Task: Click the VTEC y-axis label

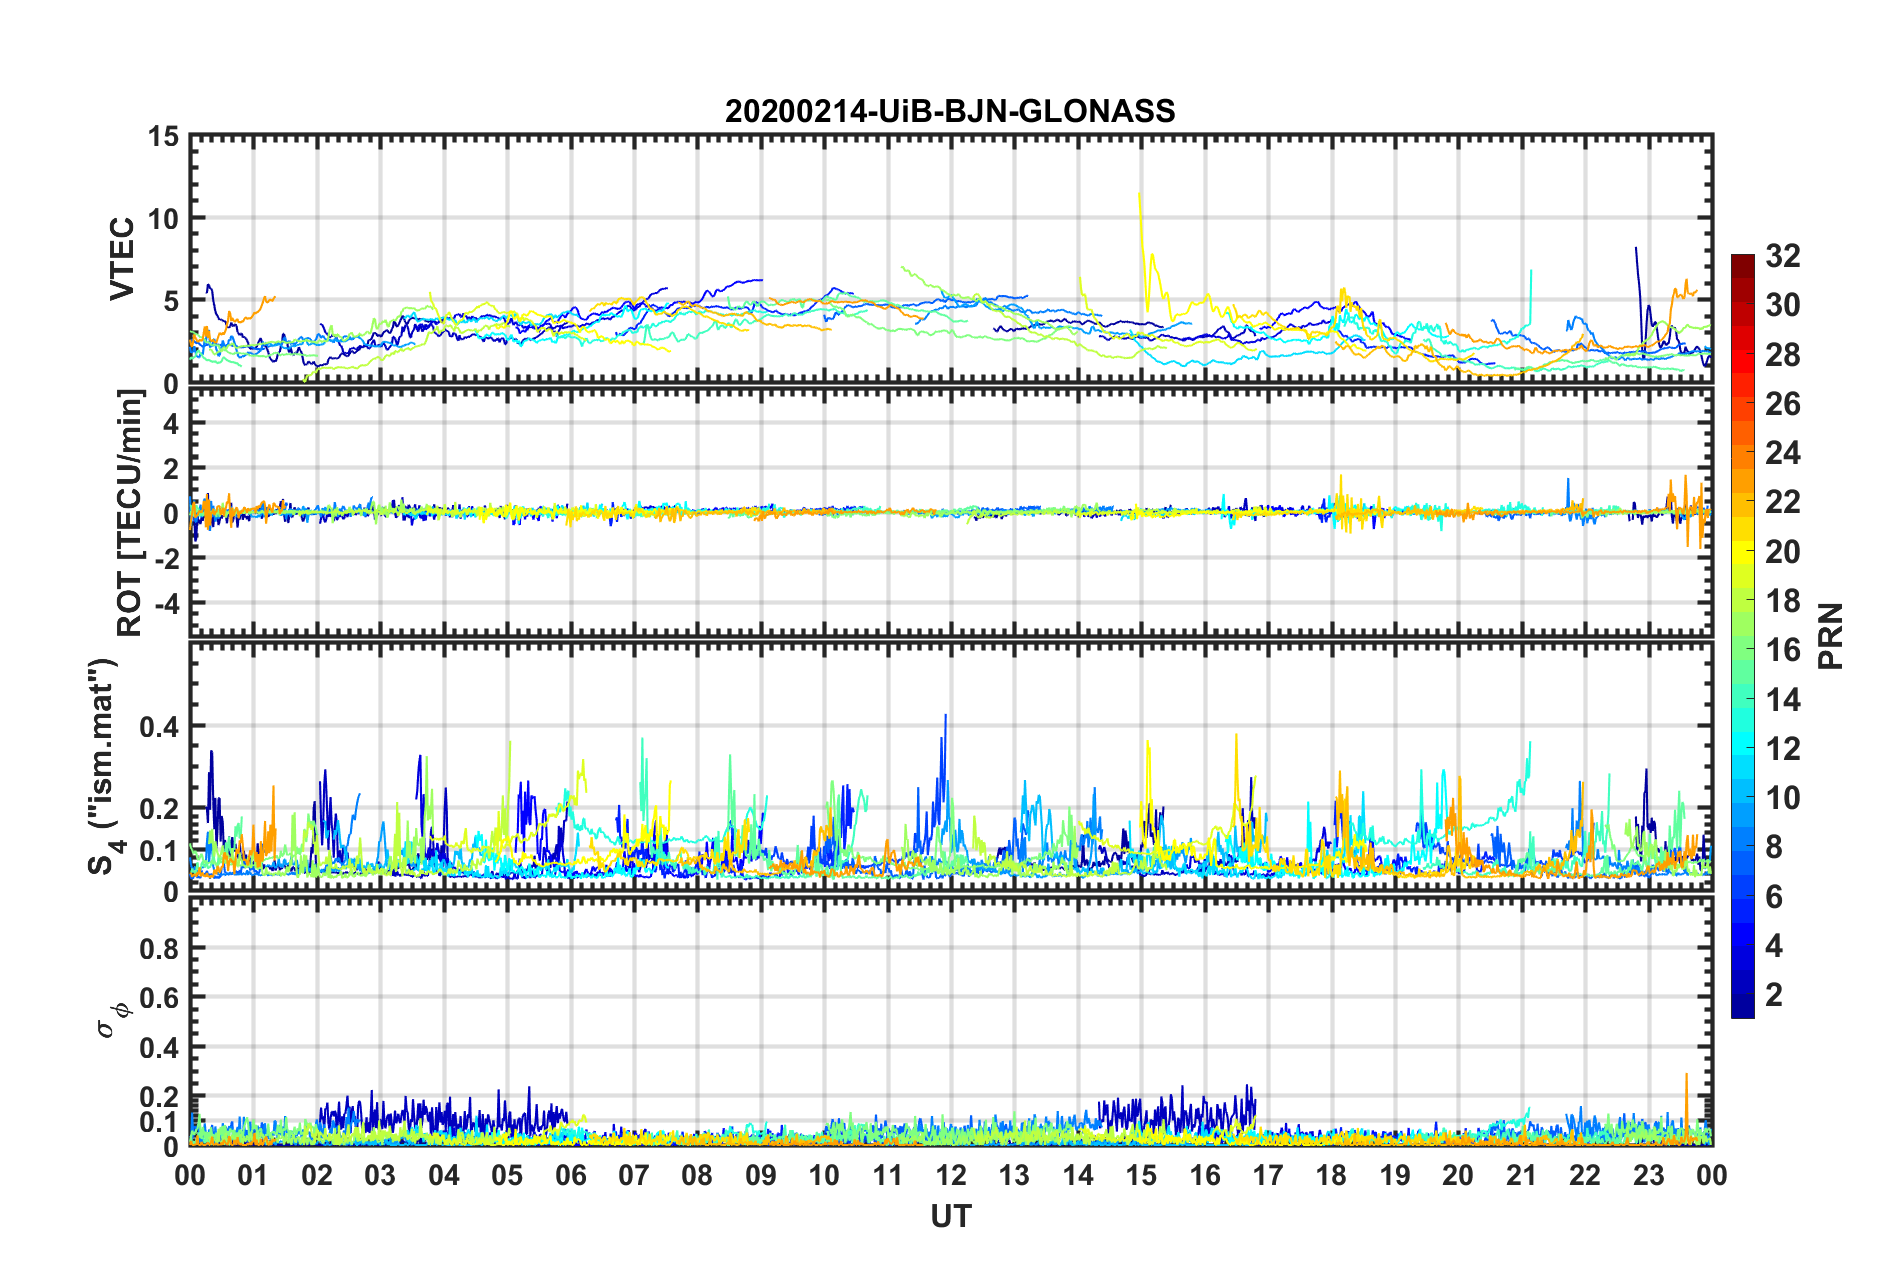Action: point(122,259)
